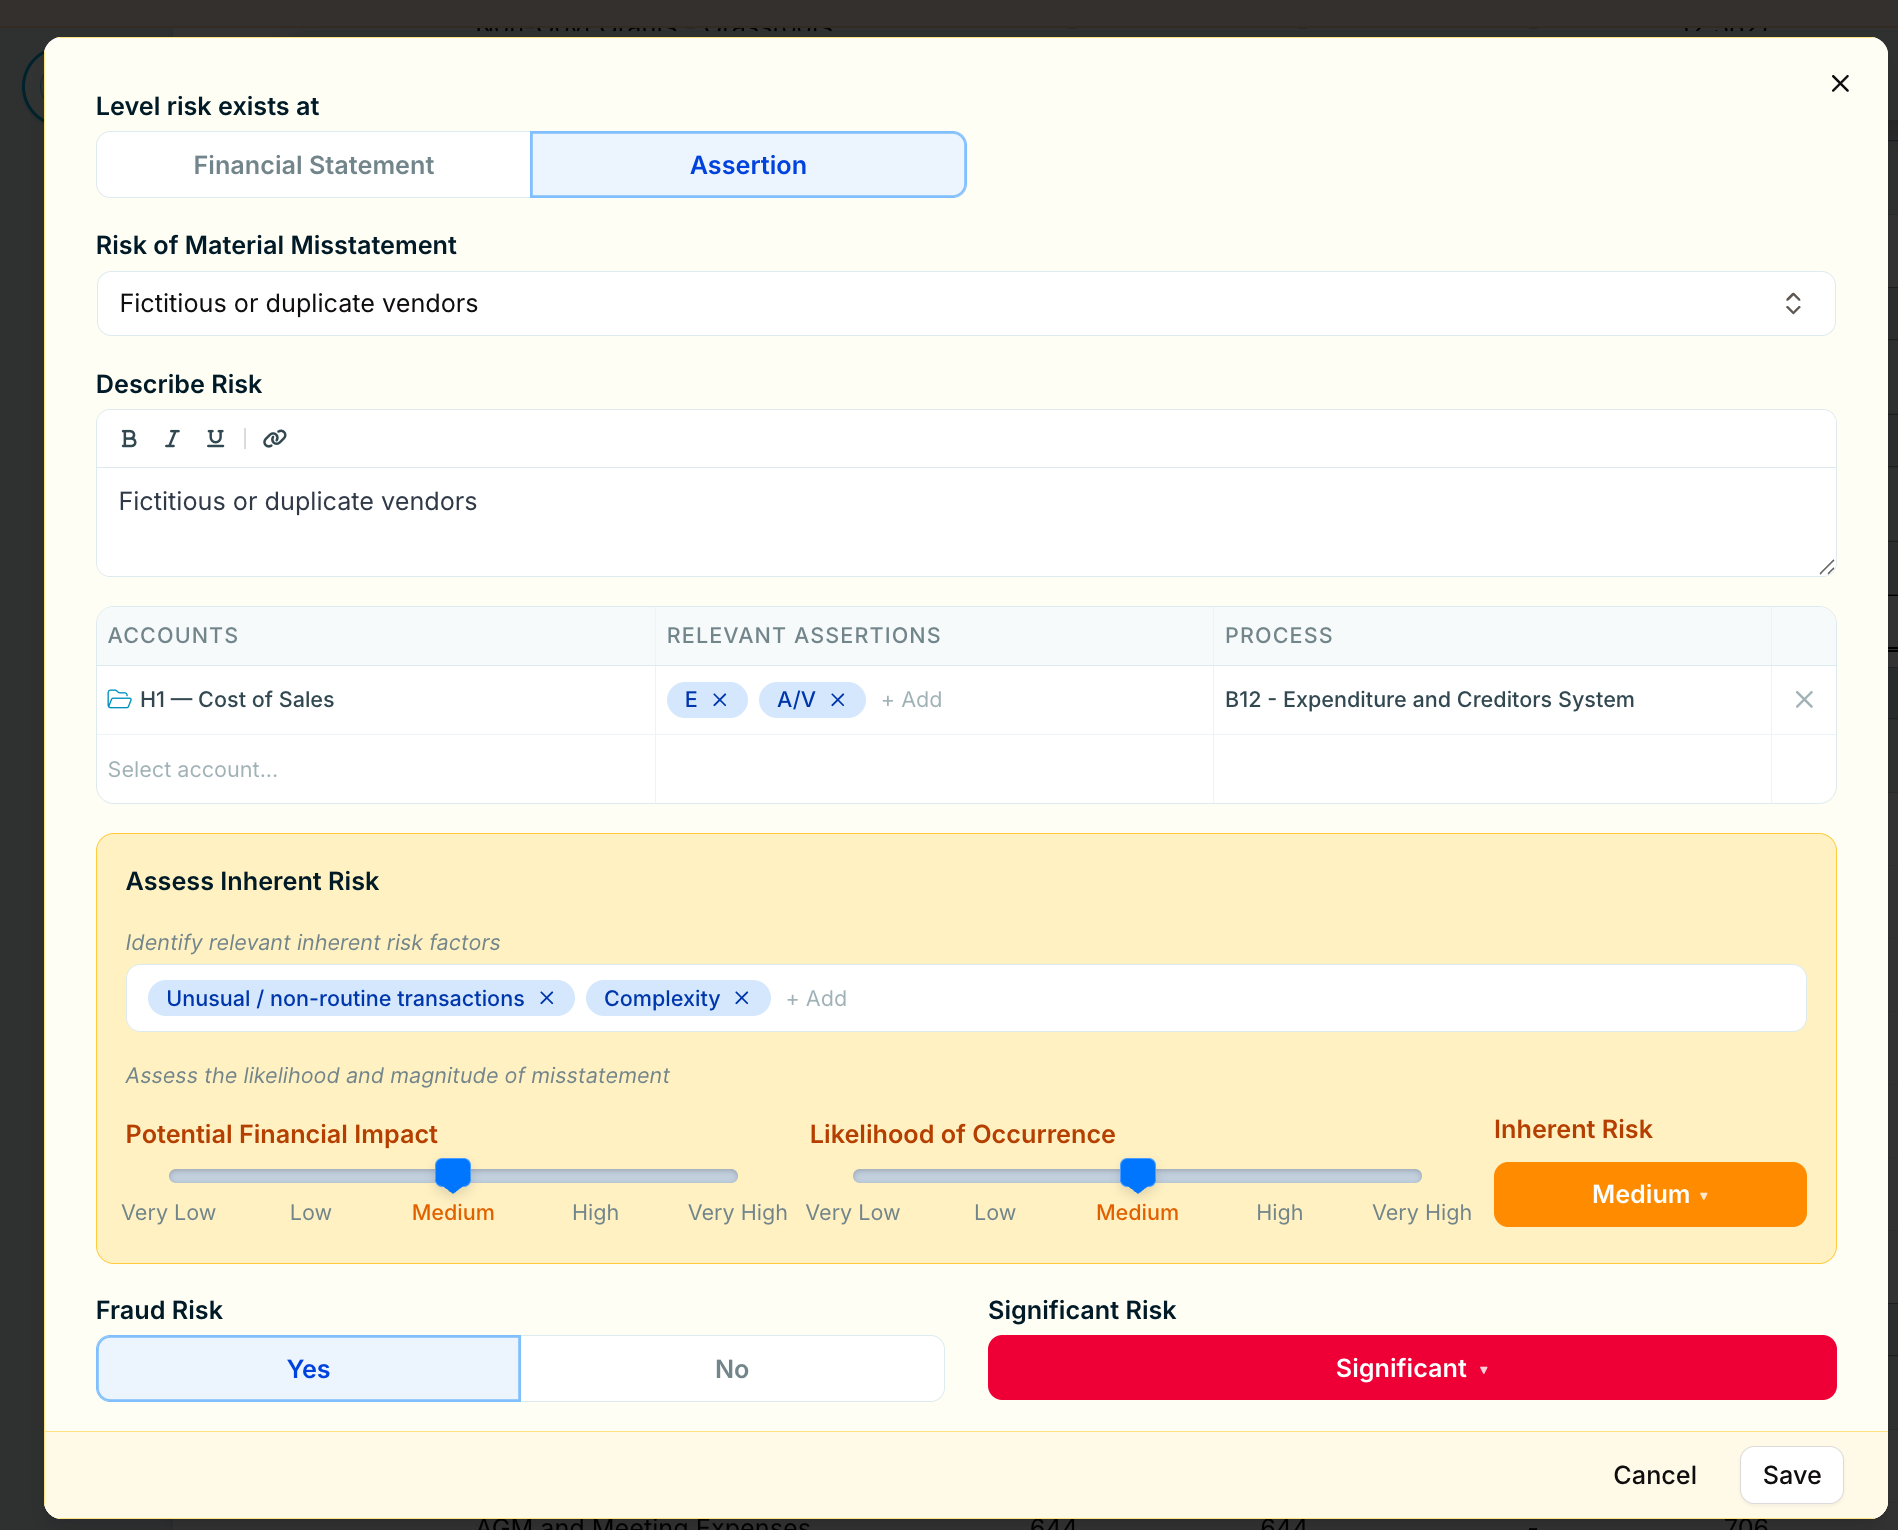The image size is (1898, 1530).
Task: Remove the E assertion tag
Action: [x=720, y=700]
